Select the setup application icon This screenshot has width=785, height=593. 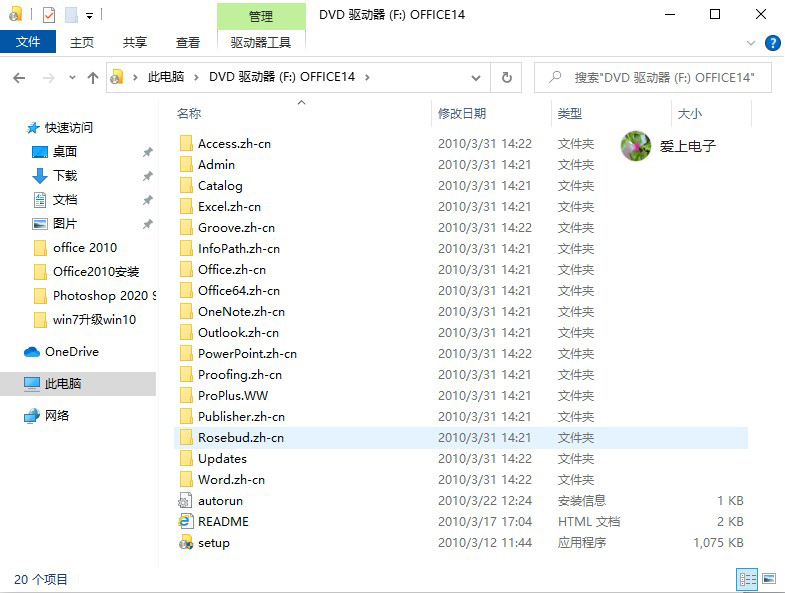pyautogui.click(x=186, y=543)
